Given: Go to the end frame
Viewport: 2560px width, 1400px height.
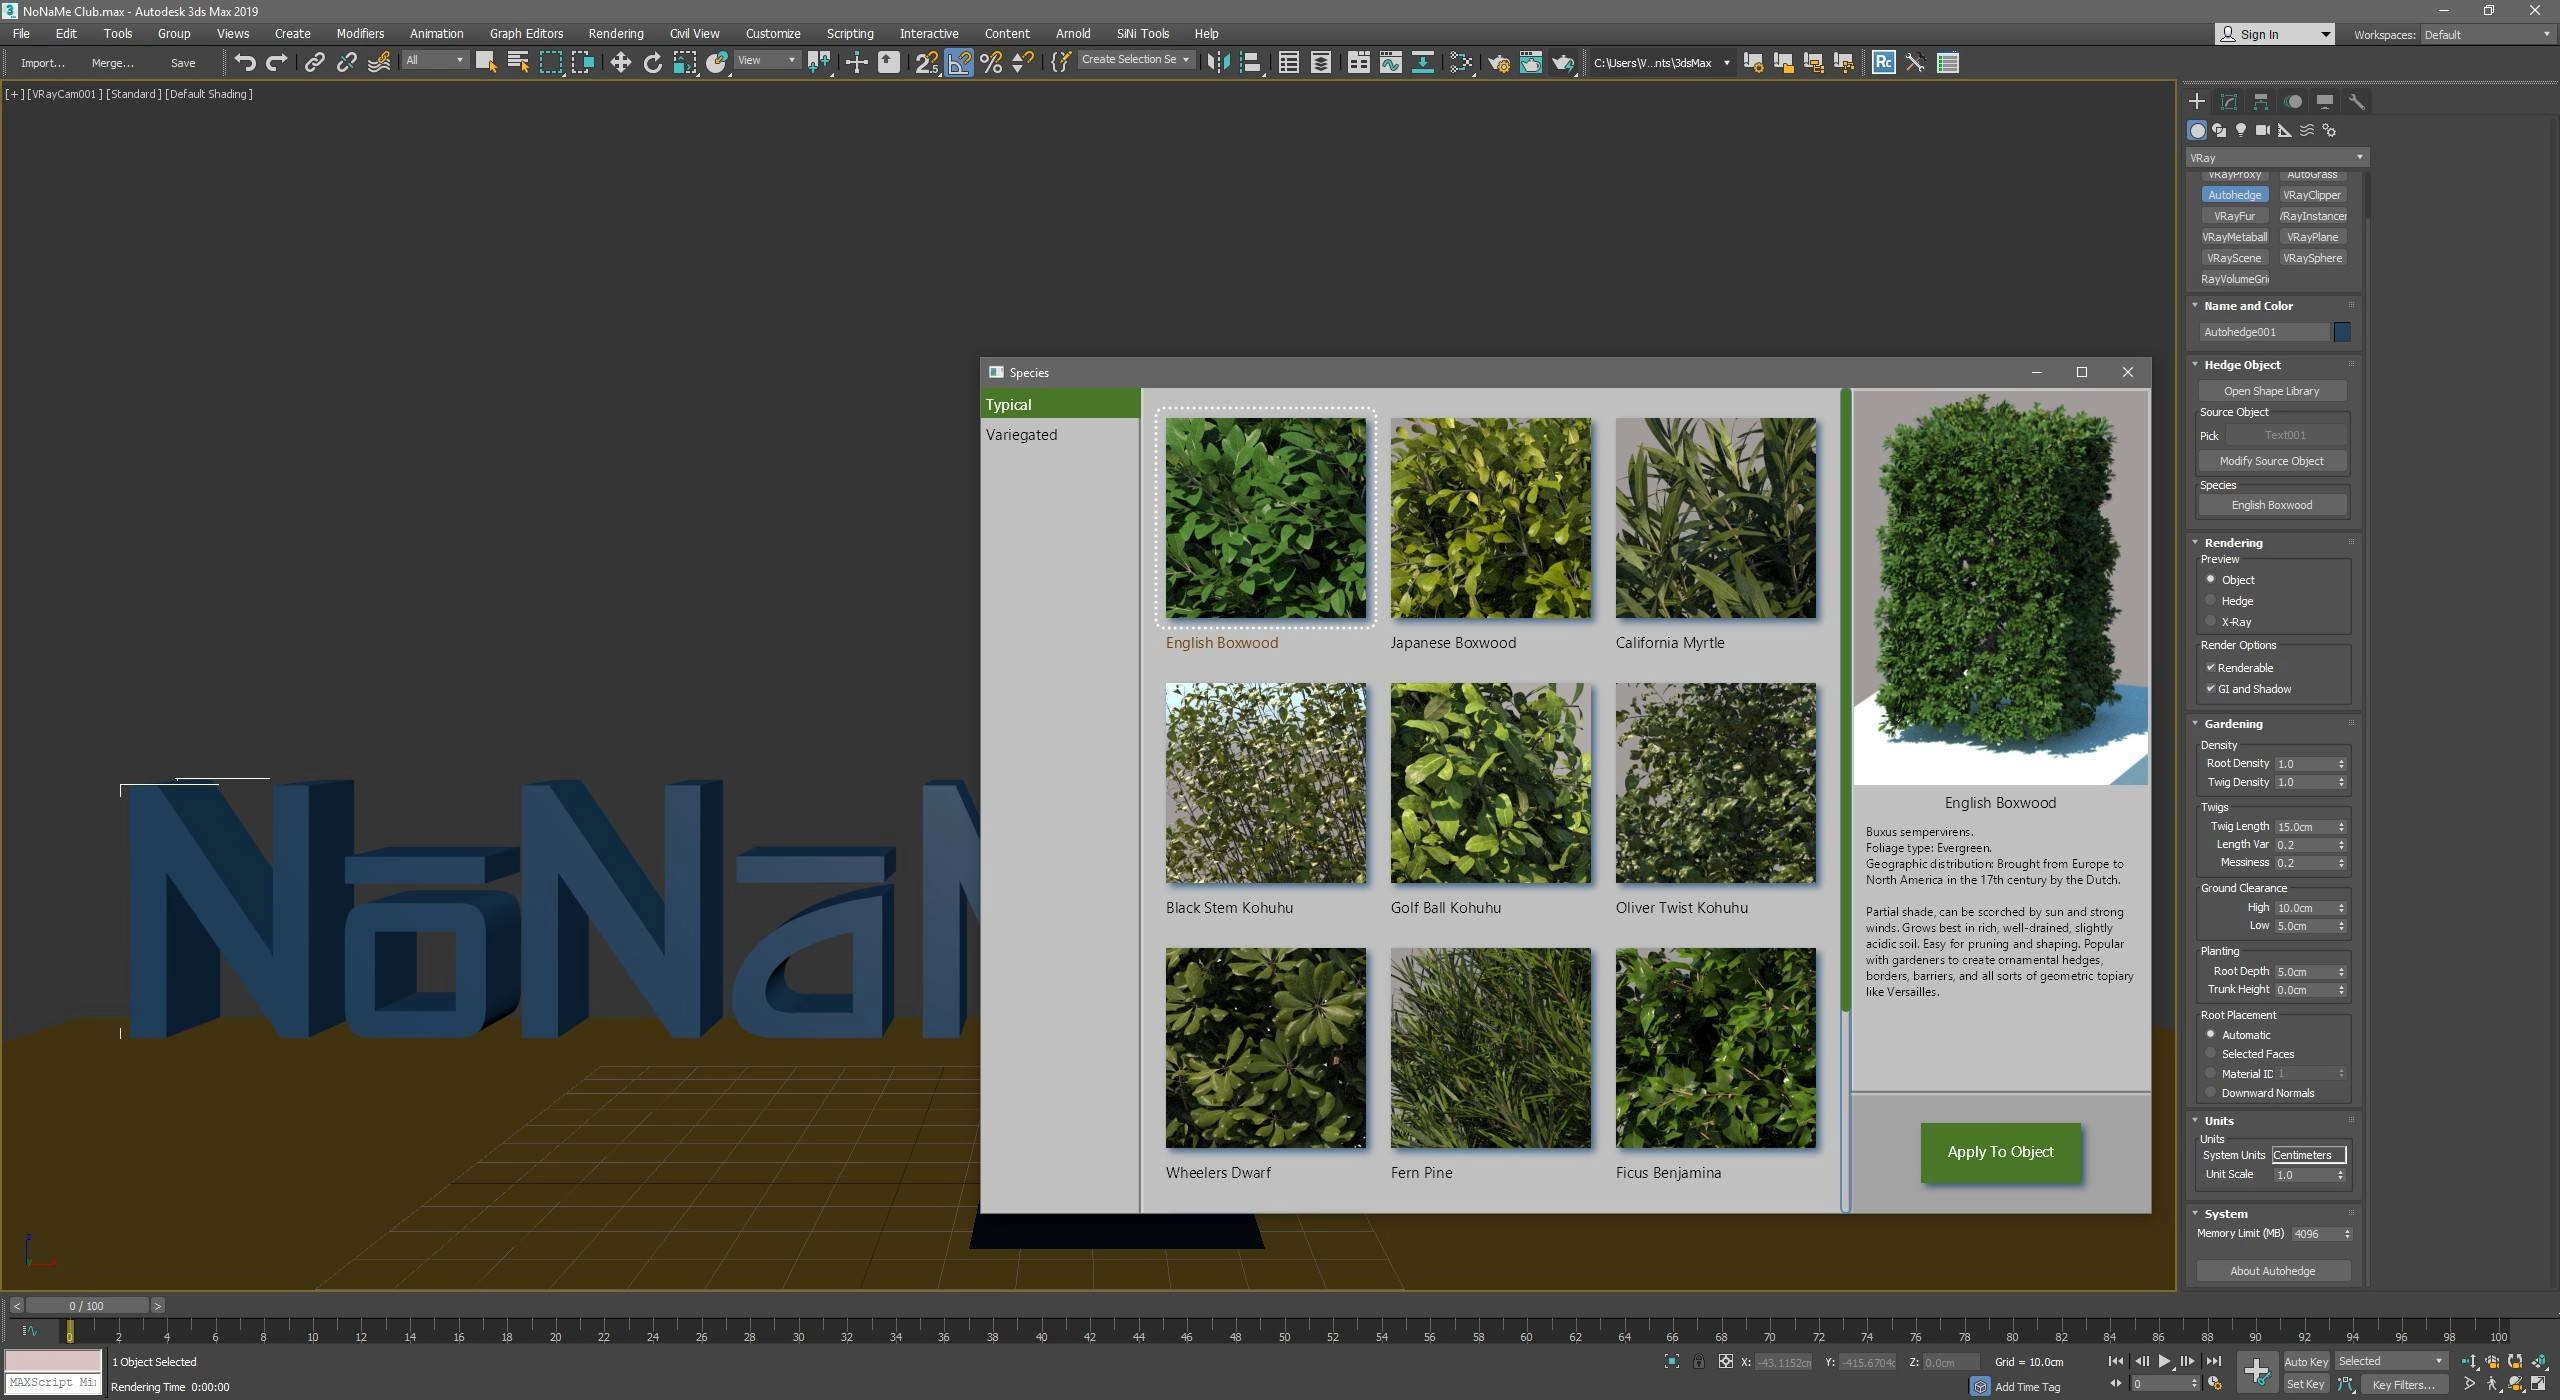Looking at the screenshot, I should [x=2214, y=1361].
